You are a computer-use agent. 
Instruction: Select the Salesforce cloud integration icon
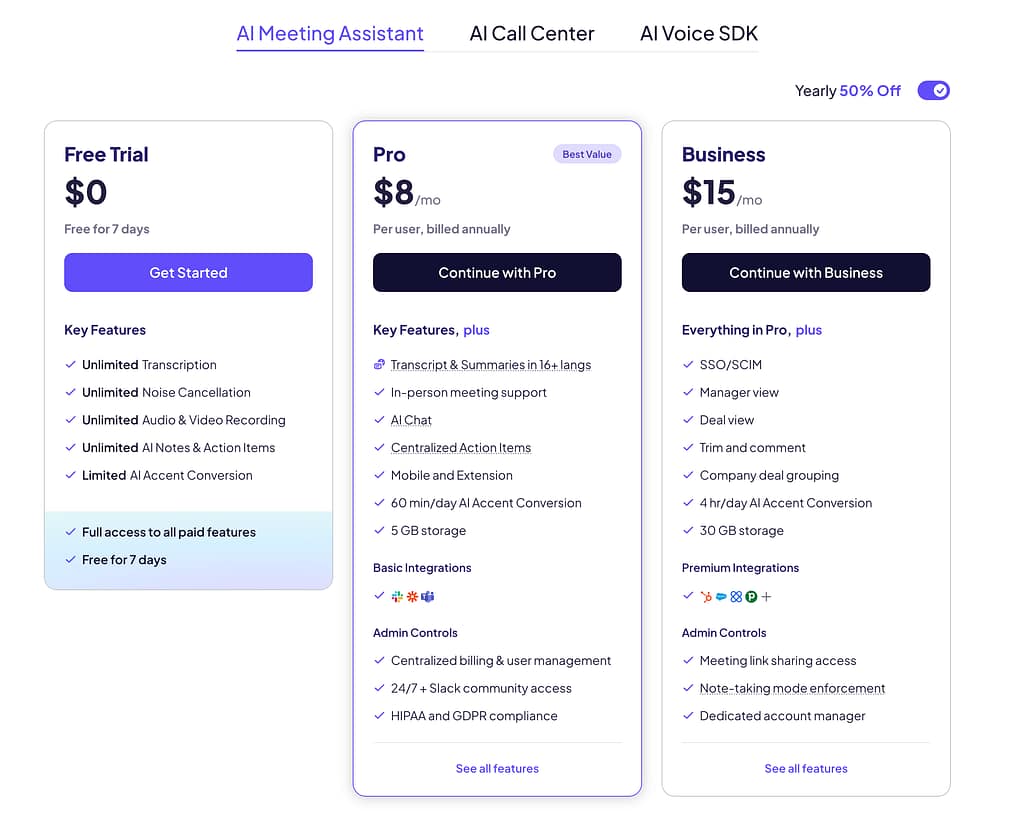pyautogui.click(x=721, y=596)
